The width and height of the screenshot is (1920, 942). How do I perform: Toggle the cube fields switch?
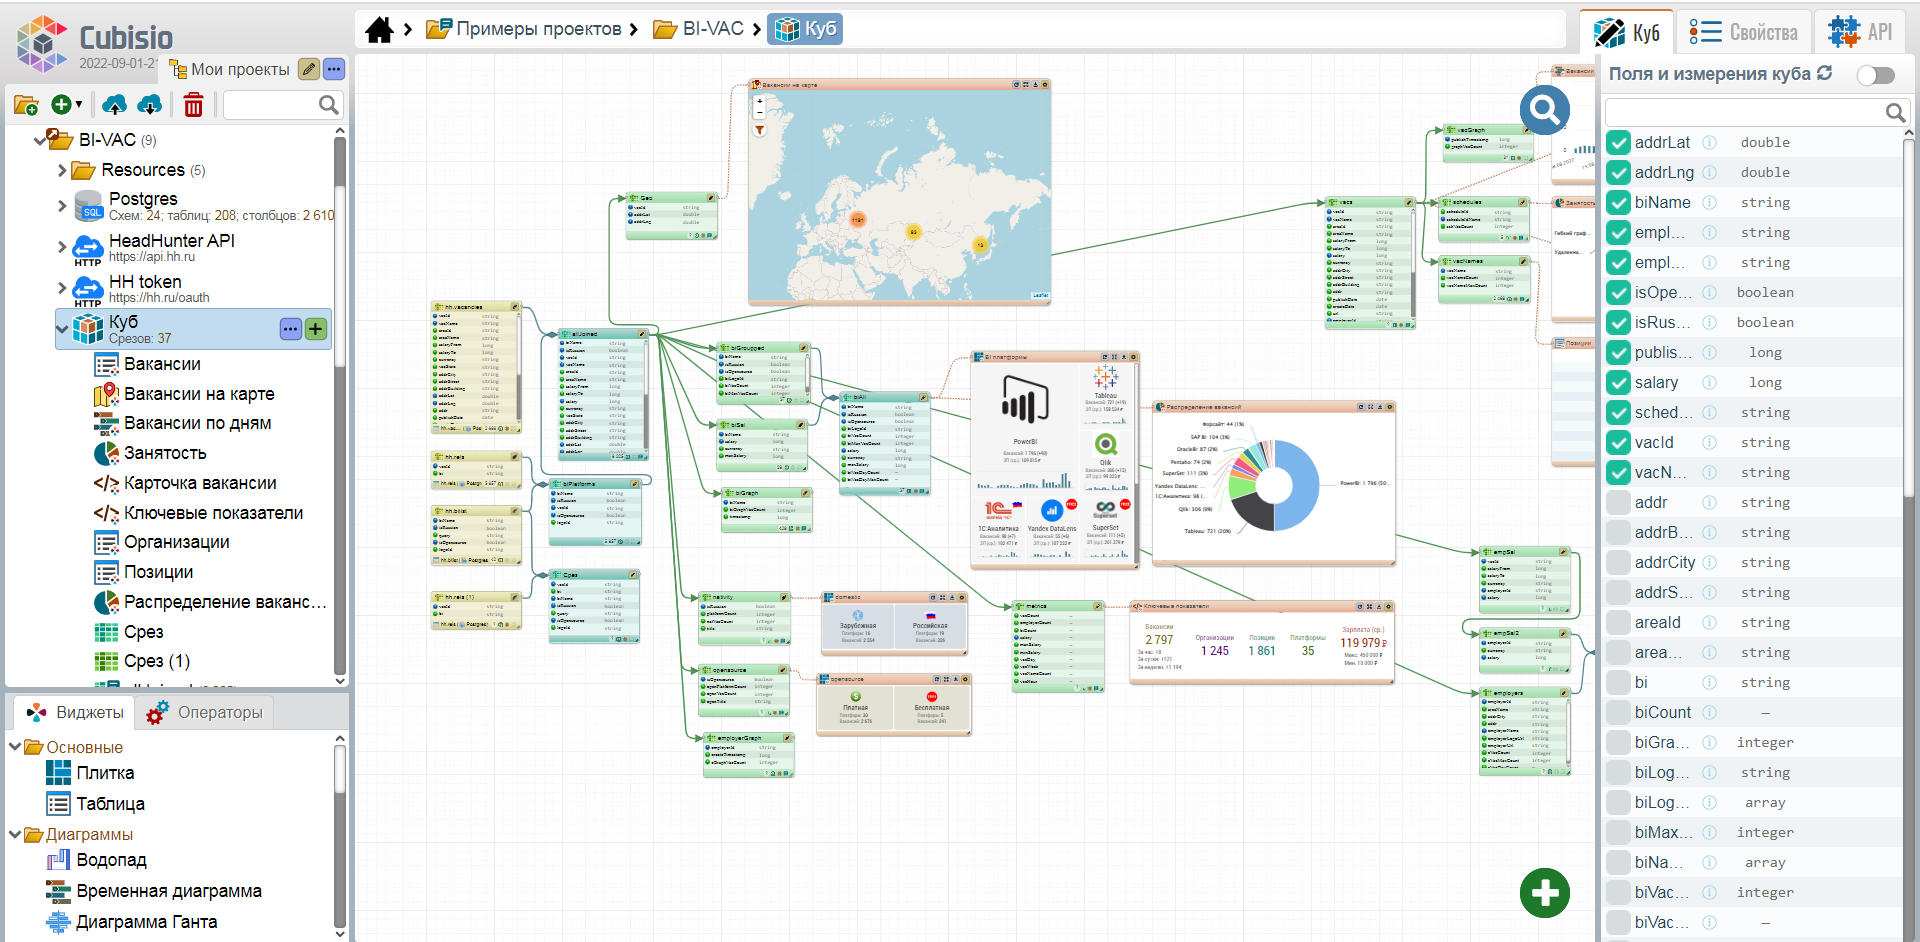(1875, 75)
